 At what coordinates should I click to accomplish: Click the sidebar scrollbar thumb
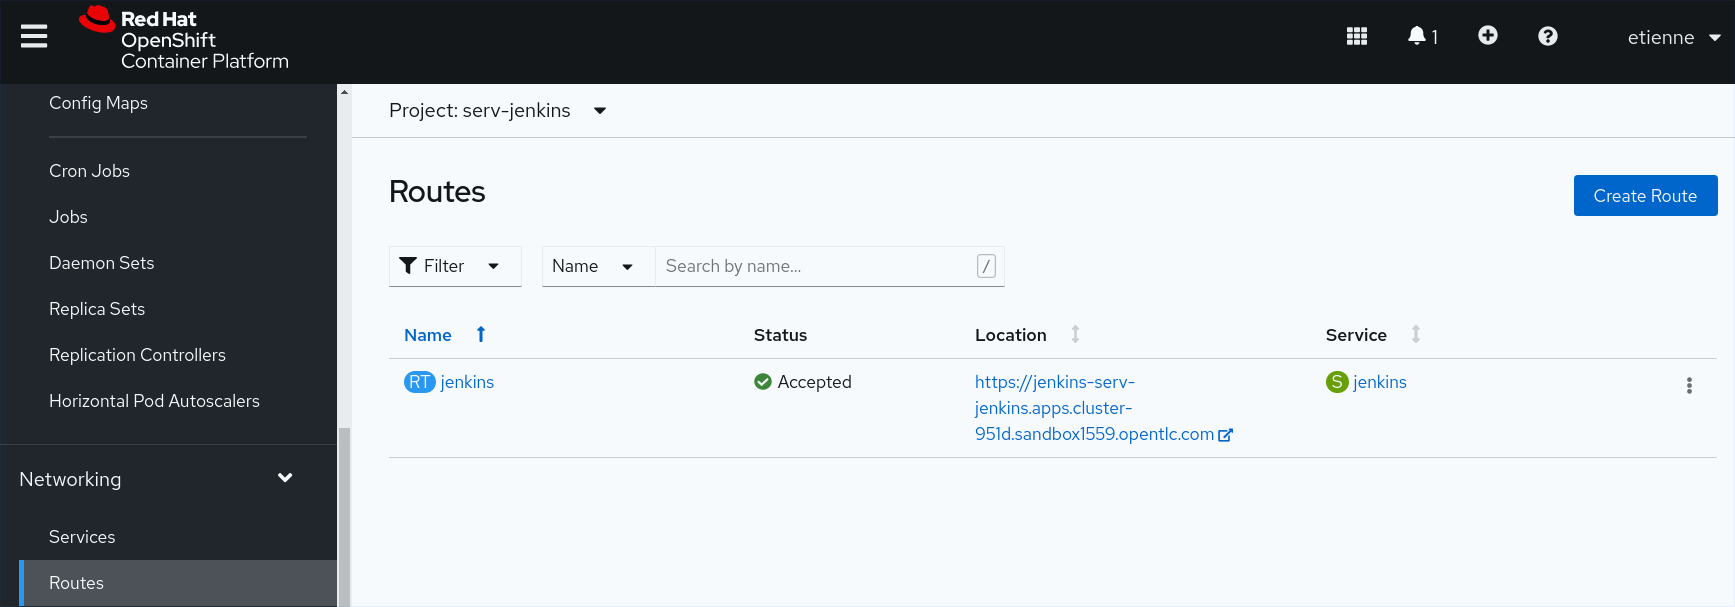pos(344,517)
